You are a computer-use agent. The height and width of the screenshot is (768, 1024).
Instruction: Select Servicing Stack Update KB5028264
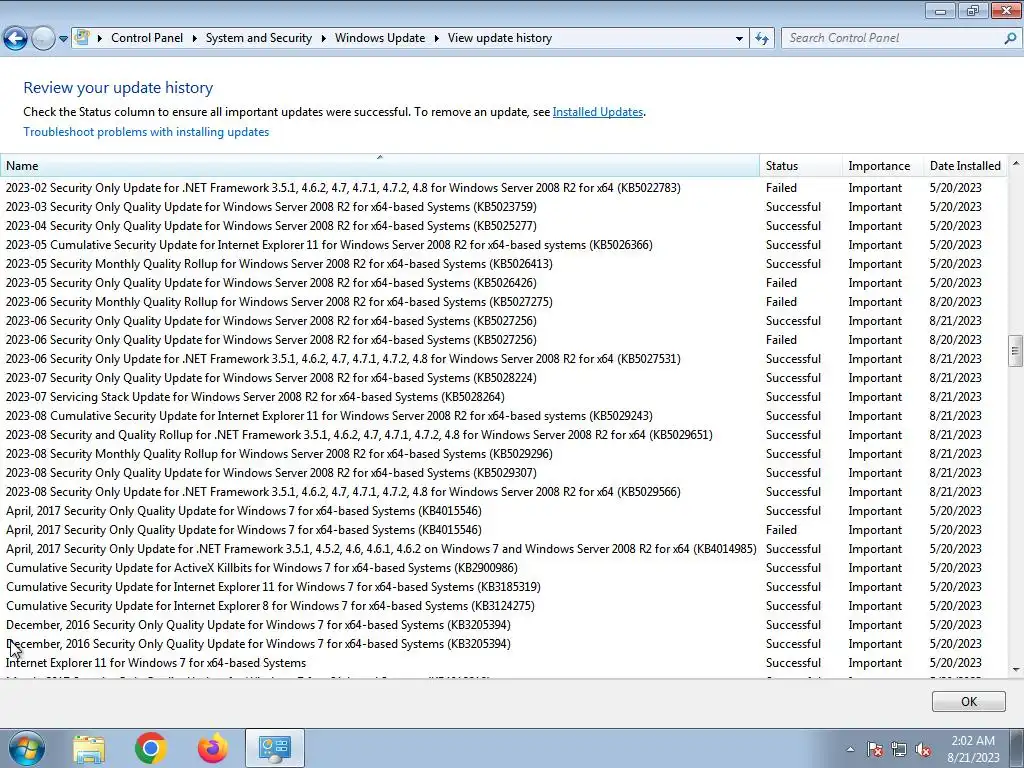point(504,397)
